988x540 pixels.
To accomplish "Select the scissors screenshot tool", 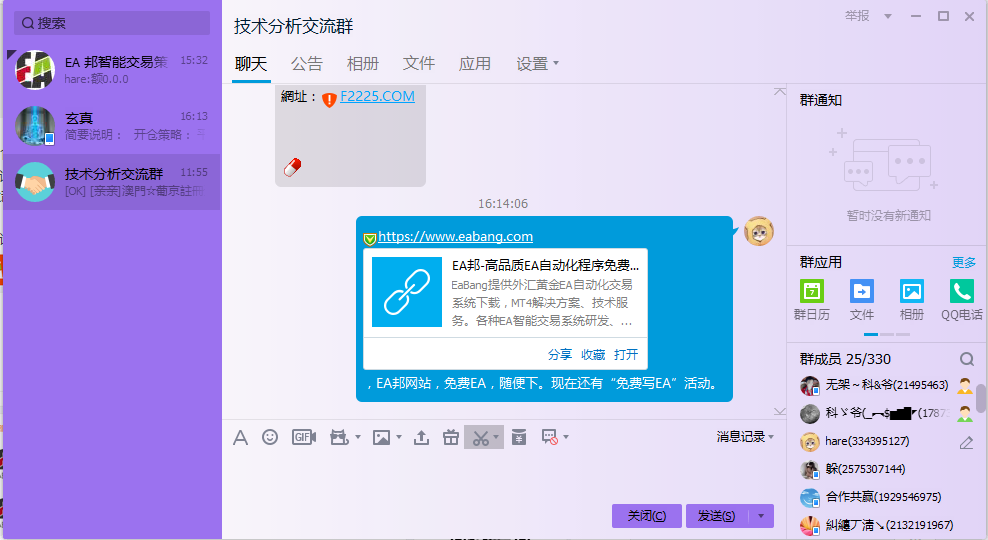I will (481, 437).
